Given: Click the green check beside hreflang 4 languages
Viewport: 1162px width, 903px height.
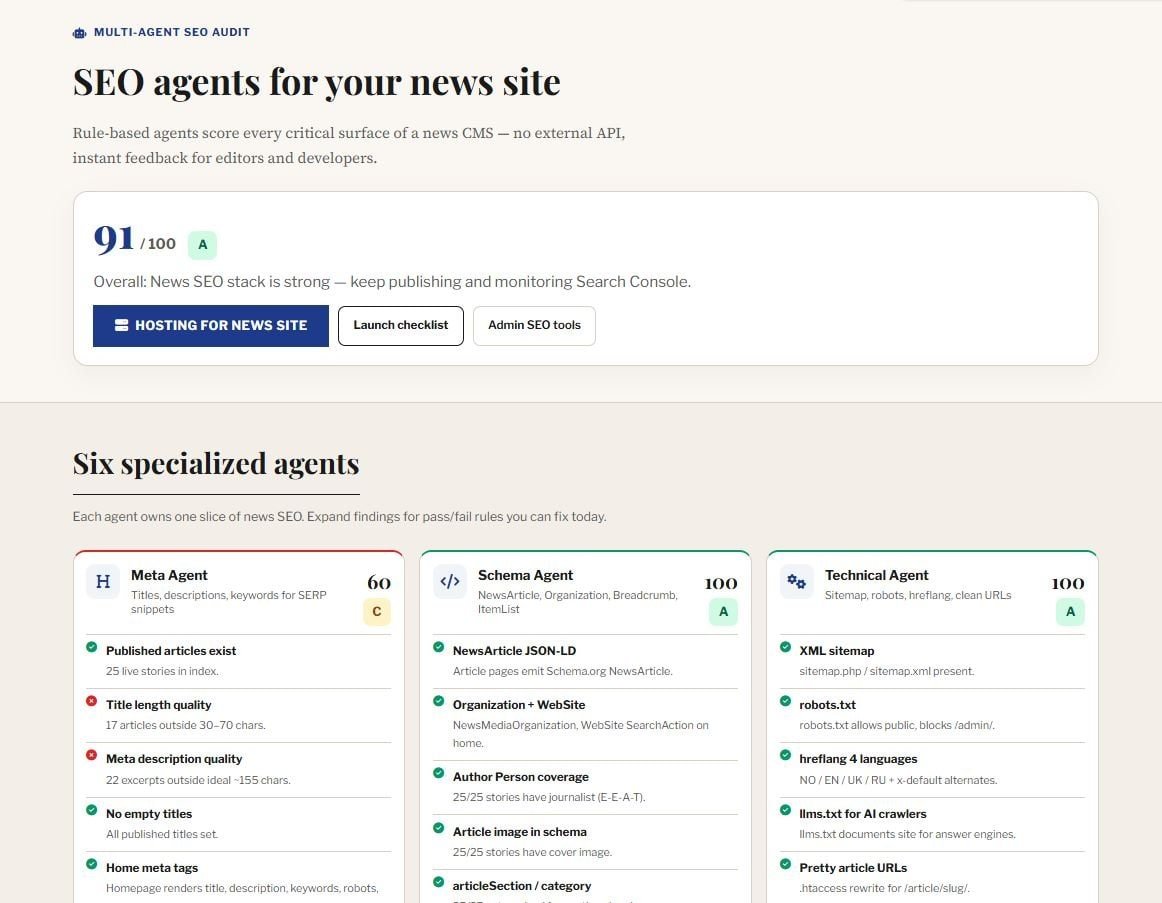Looking at the screenshot, I should pyautogui.click(x=785, y=755).
